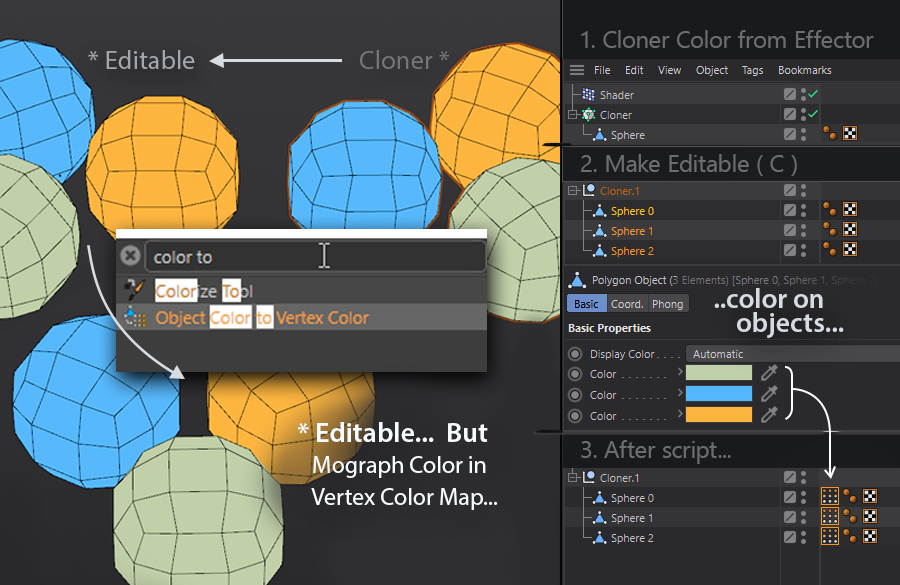Image resolution: width=900 pixels, height=585 pixels.
Task: Select the vertex color tag on Sphere 1
Action: click(830, 516)
